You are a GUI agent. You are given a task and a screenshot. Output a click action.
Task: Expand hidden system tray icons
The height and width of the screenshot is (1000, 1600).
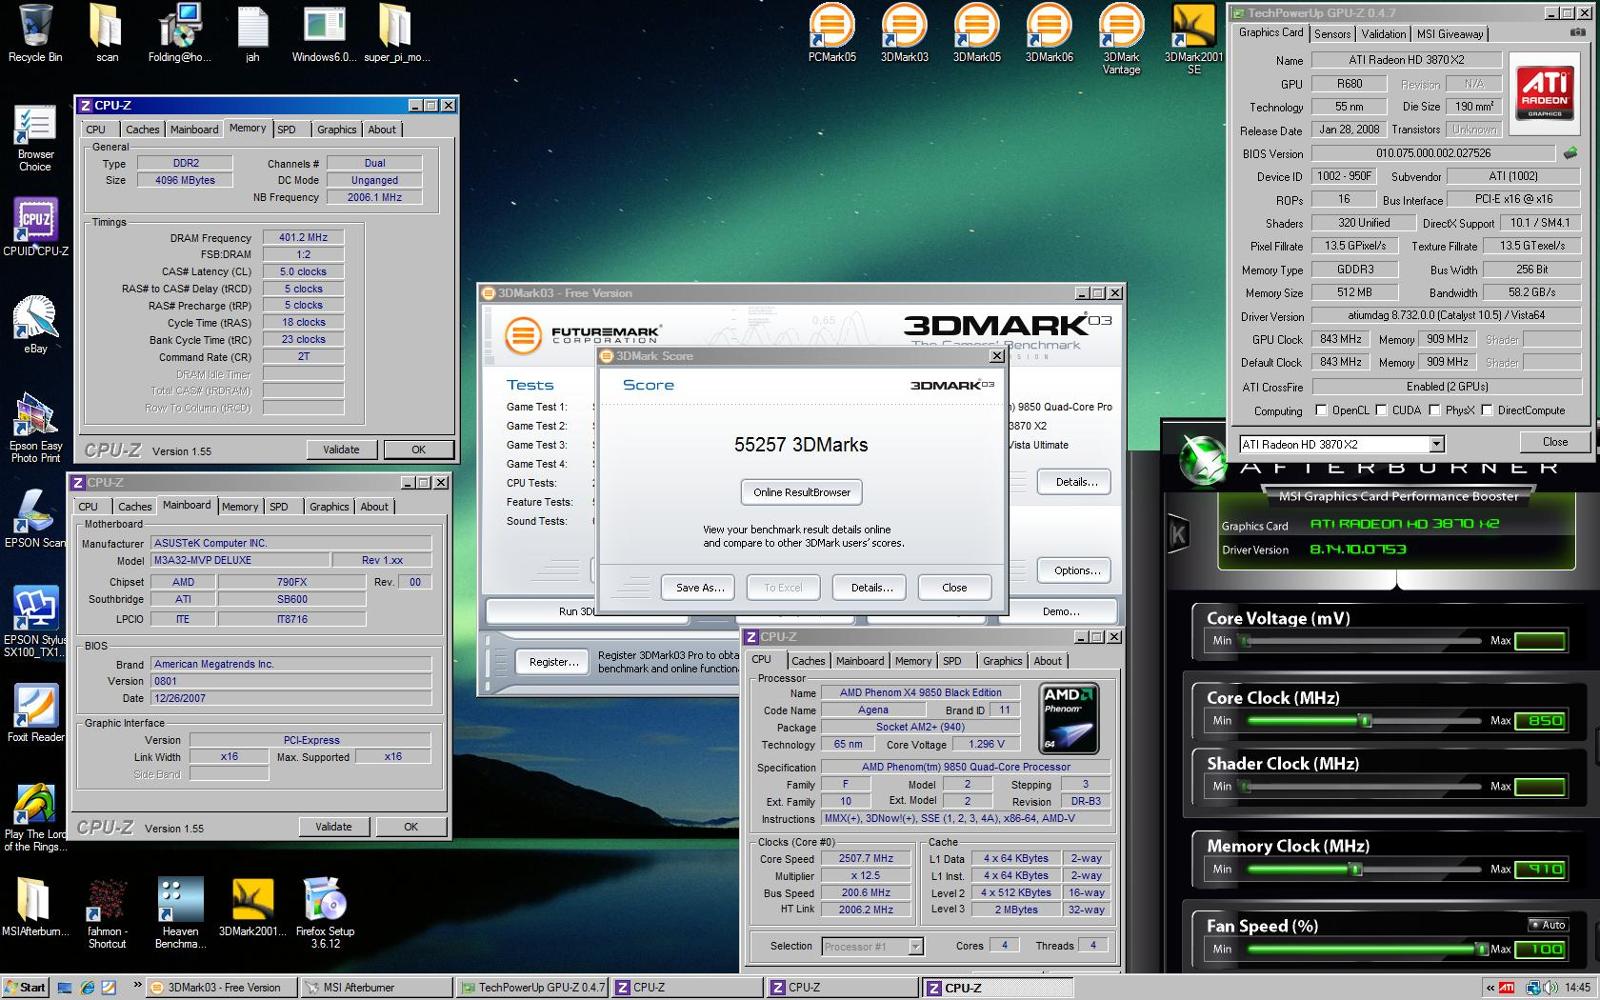click(1490, 987)
